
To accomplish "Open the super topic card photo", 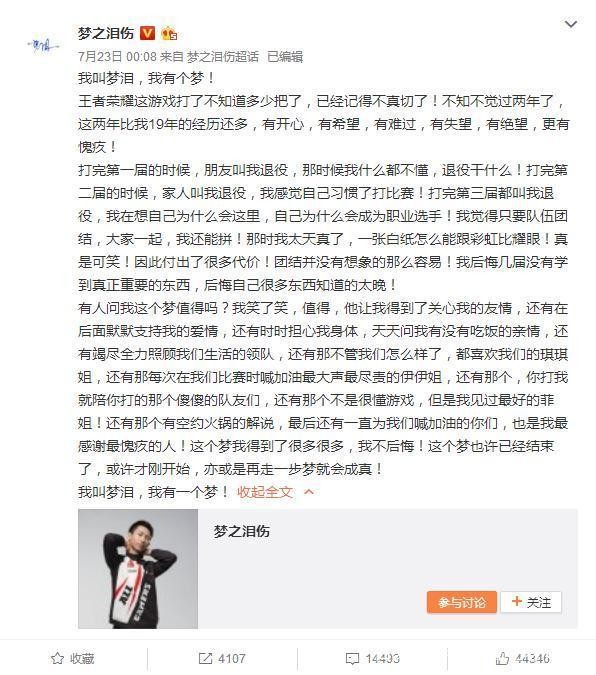I will (138, 569).
